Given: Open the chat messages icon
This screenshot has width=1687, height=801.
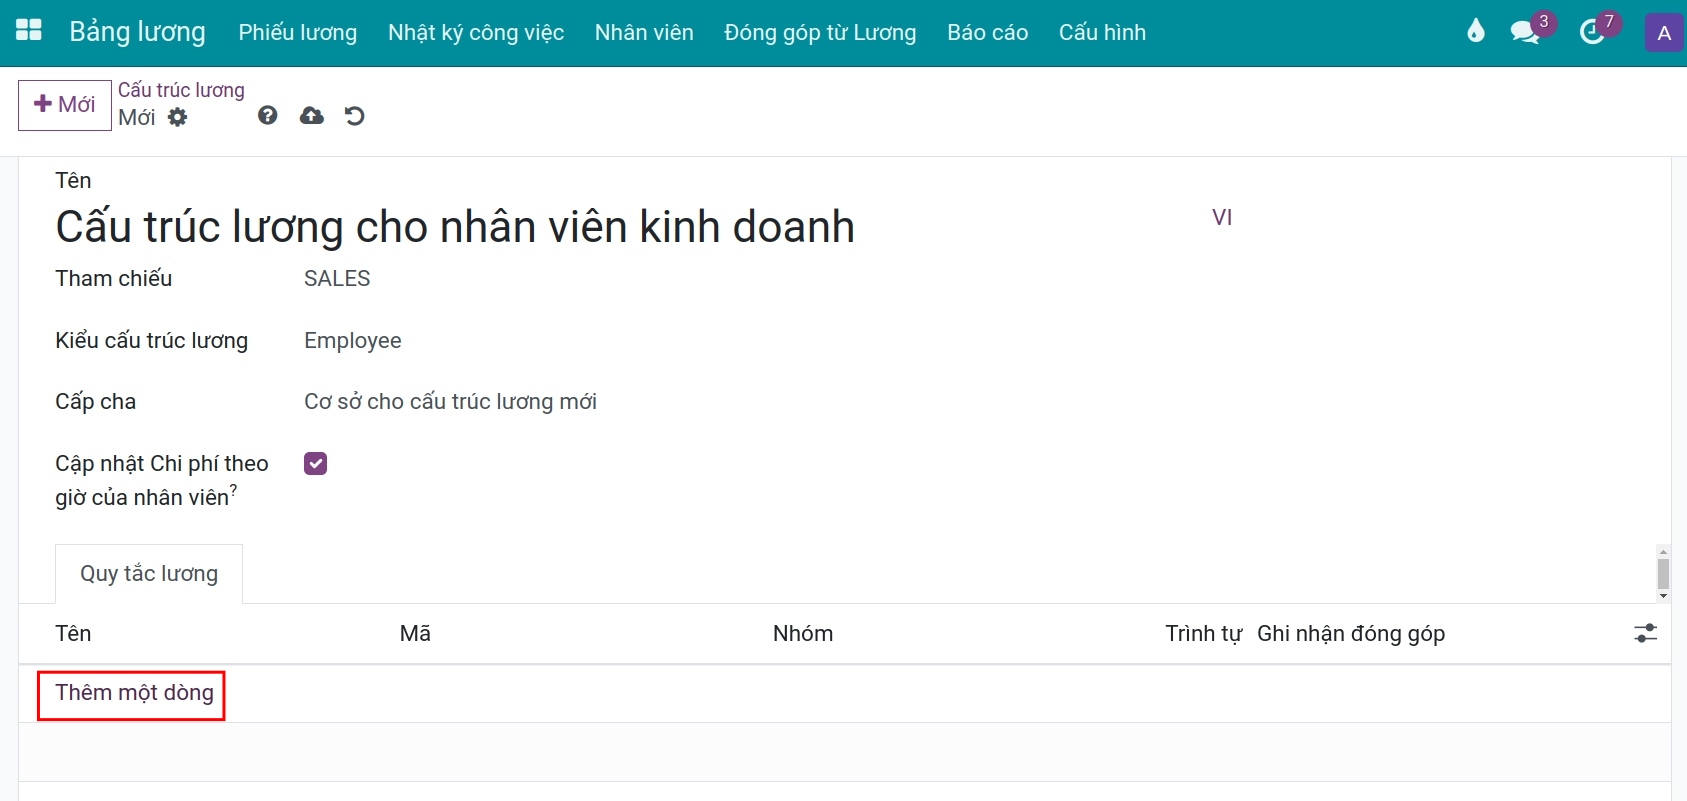Looking at the screenshot, I should pyautogui.click(x=1525, y=32).
